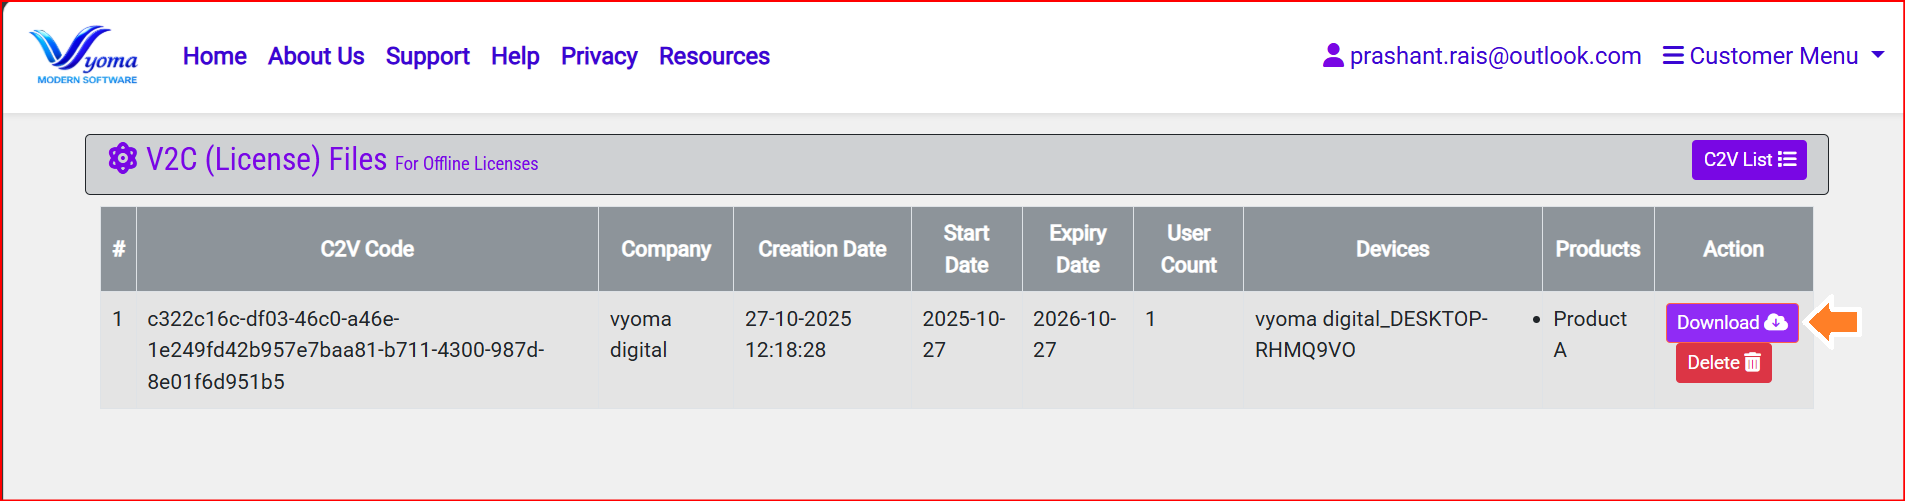Click the Devices column header
1905x501 pixels.
1393,249
